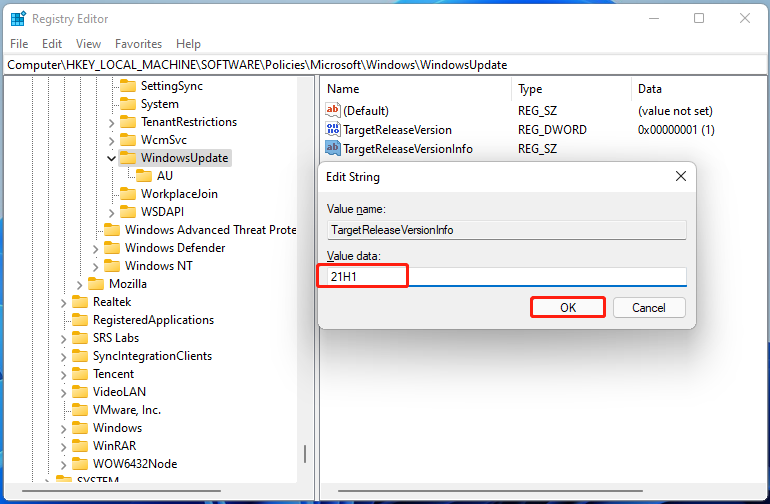Click the WorkplaceJoin folder icon
The height and width of the screenshot is (504, 770).
pyautogui.click(x=128, y=194)
